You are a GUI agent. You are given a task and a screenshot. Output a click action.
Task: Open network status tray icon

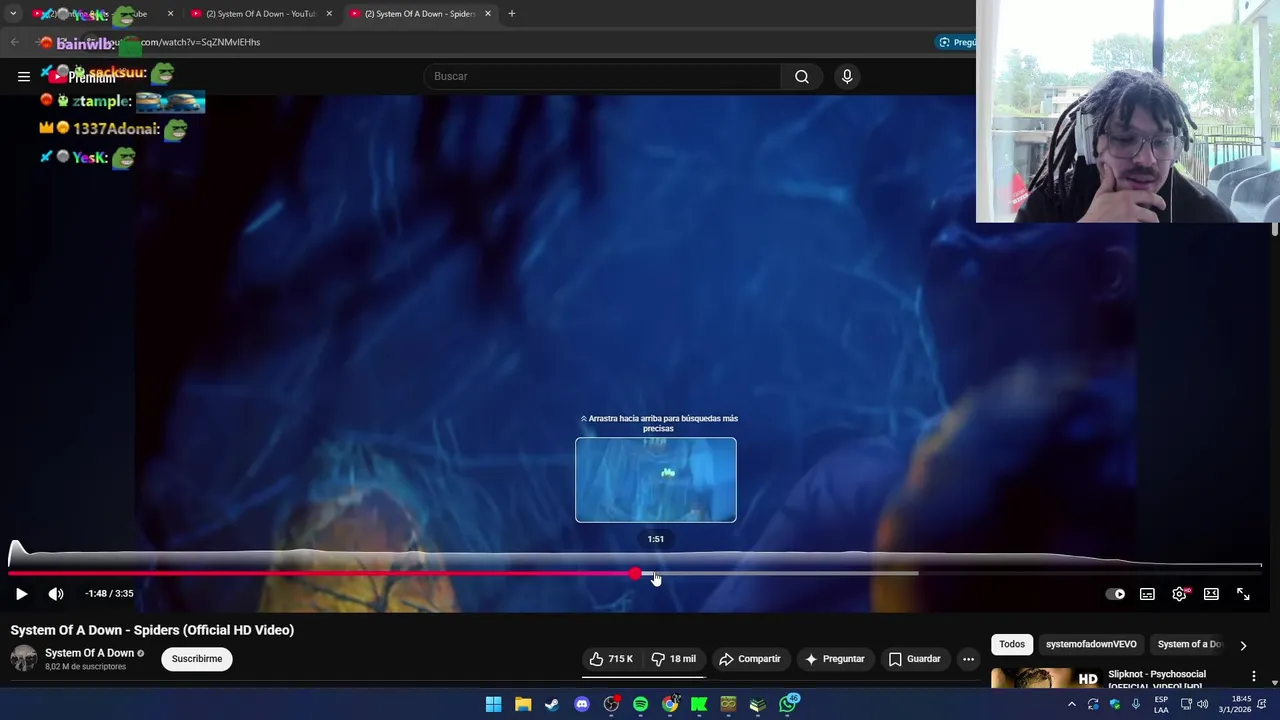(x=1186, y=704)
